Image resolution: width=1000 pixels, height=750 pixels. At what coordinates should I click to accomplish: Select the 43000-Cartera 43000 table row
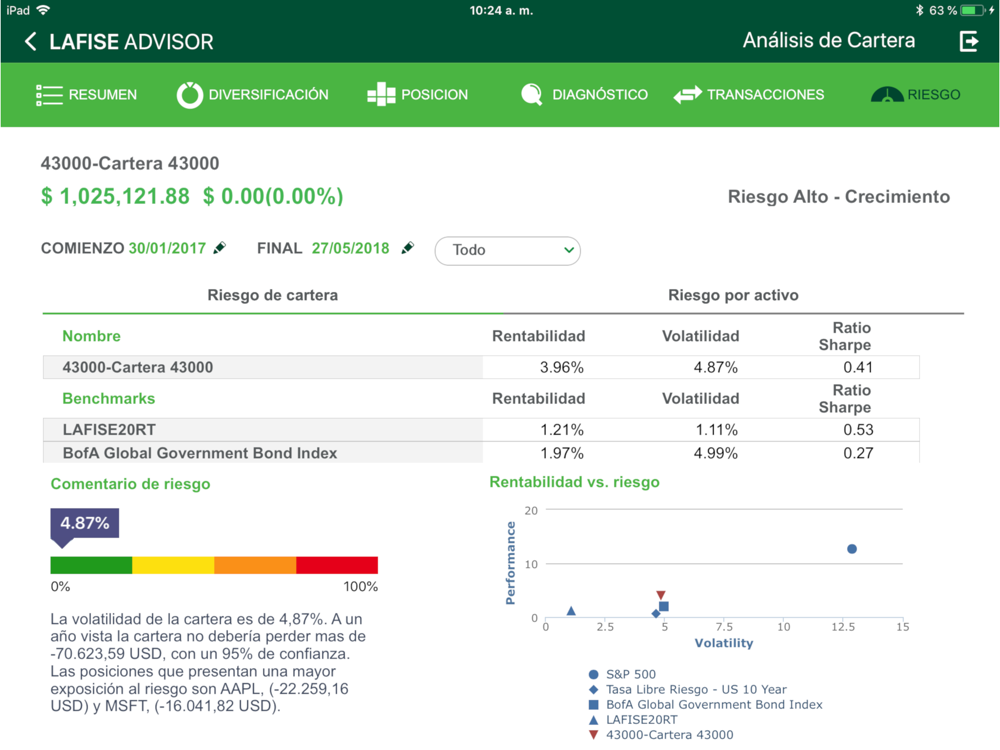pos(481,367)
